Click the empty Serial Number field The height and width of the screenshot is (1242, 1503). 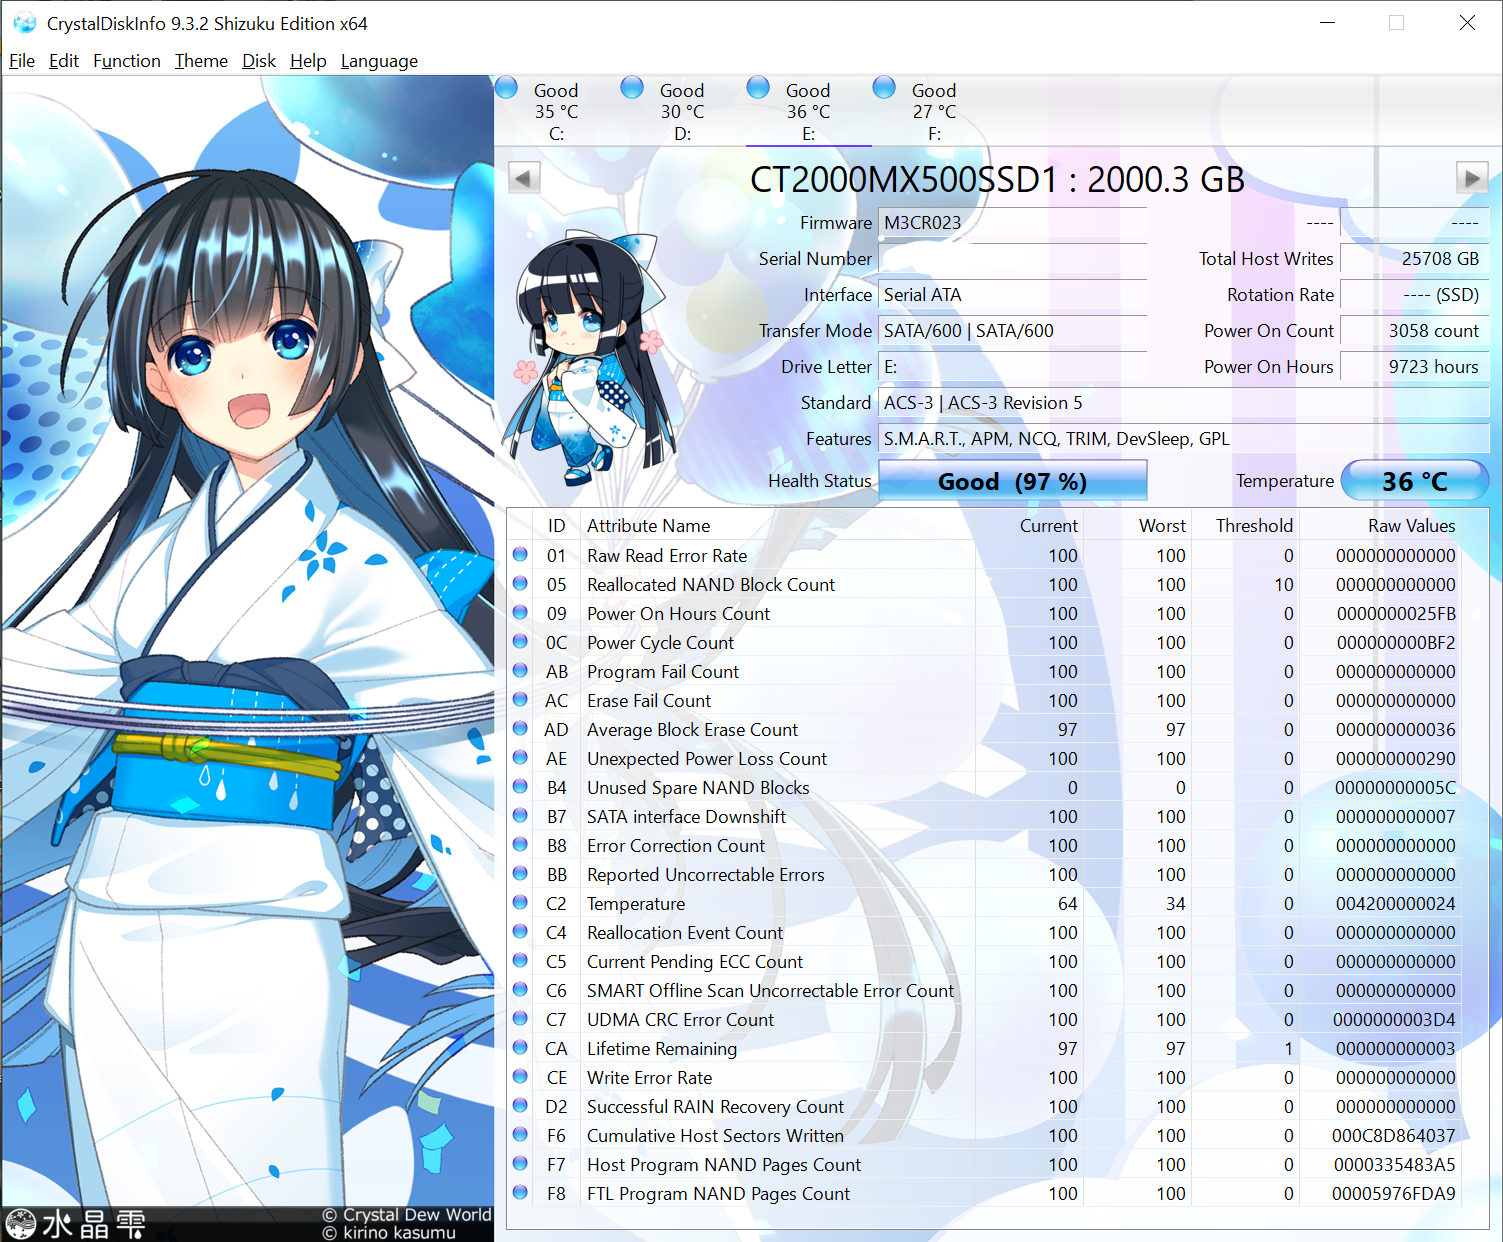[1012, 259]
